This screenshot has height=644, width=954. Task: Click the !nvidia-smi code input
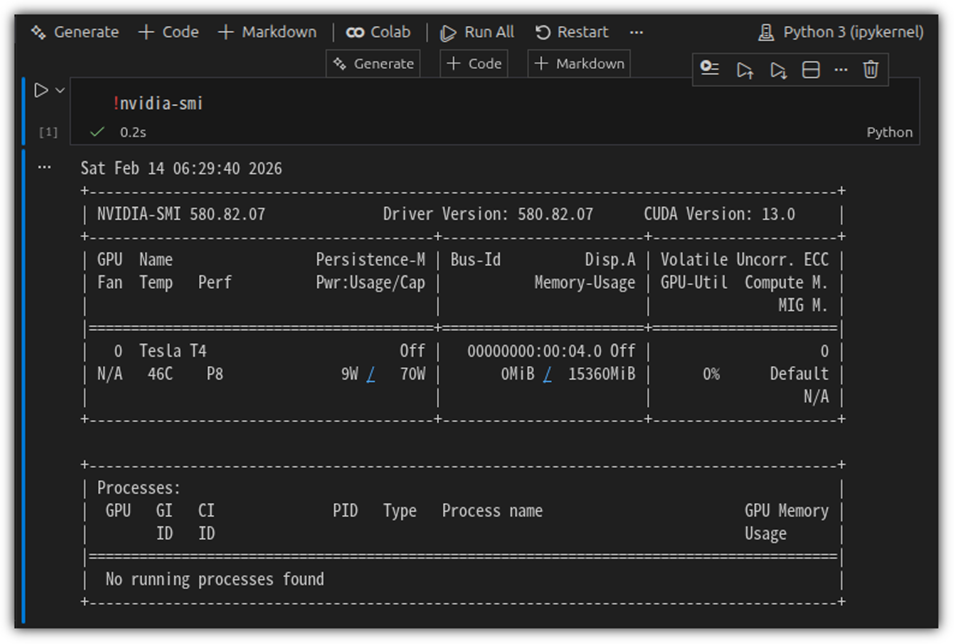pos(495,103)
